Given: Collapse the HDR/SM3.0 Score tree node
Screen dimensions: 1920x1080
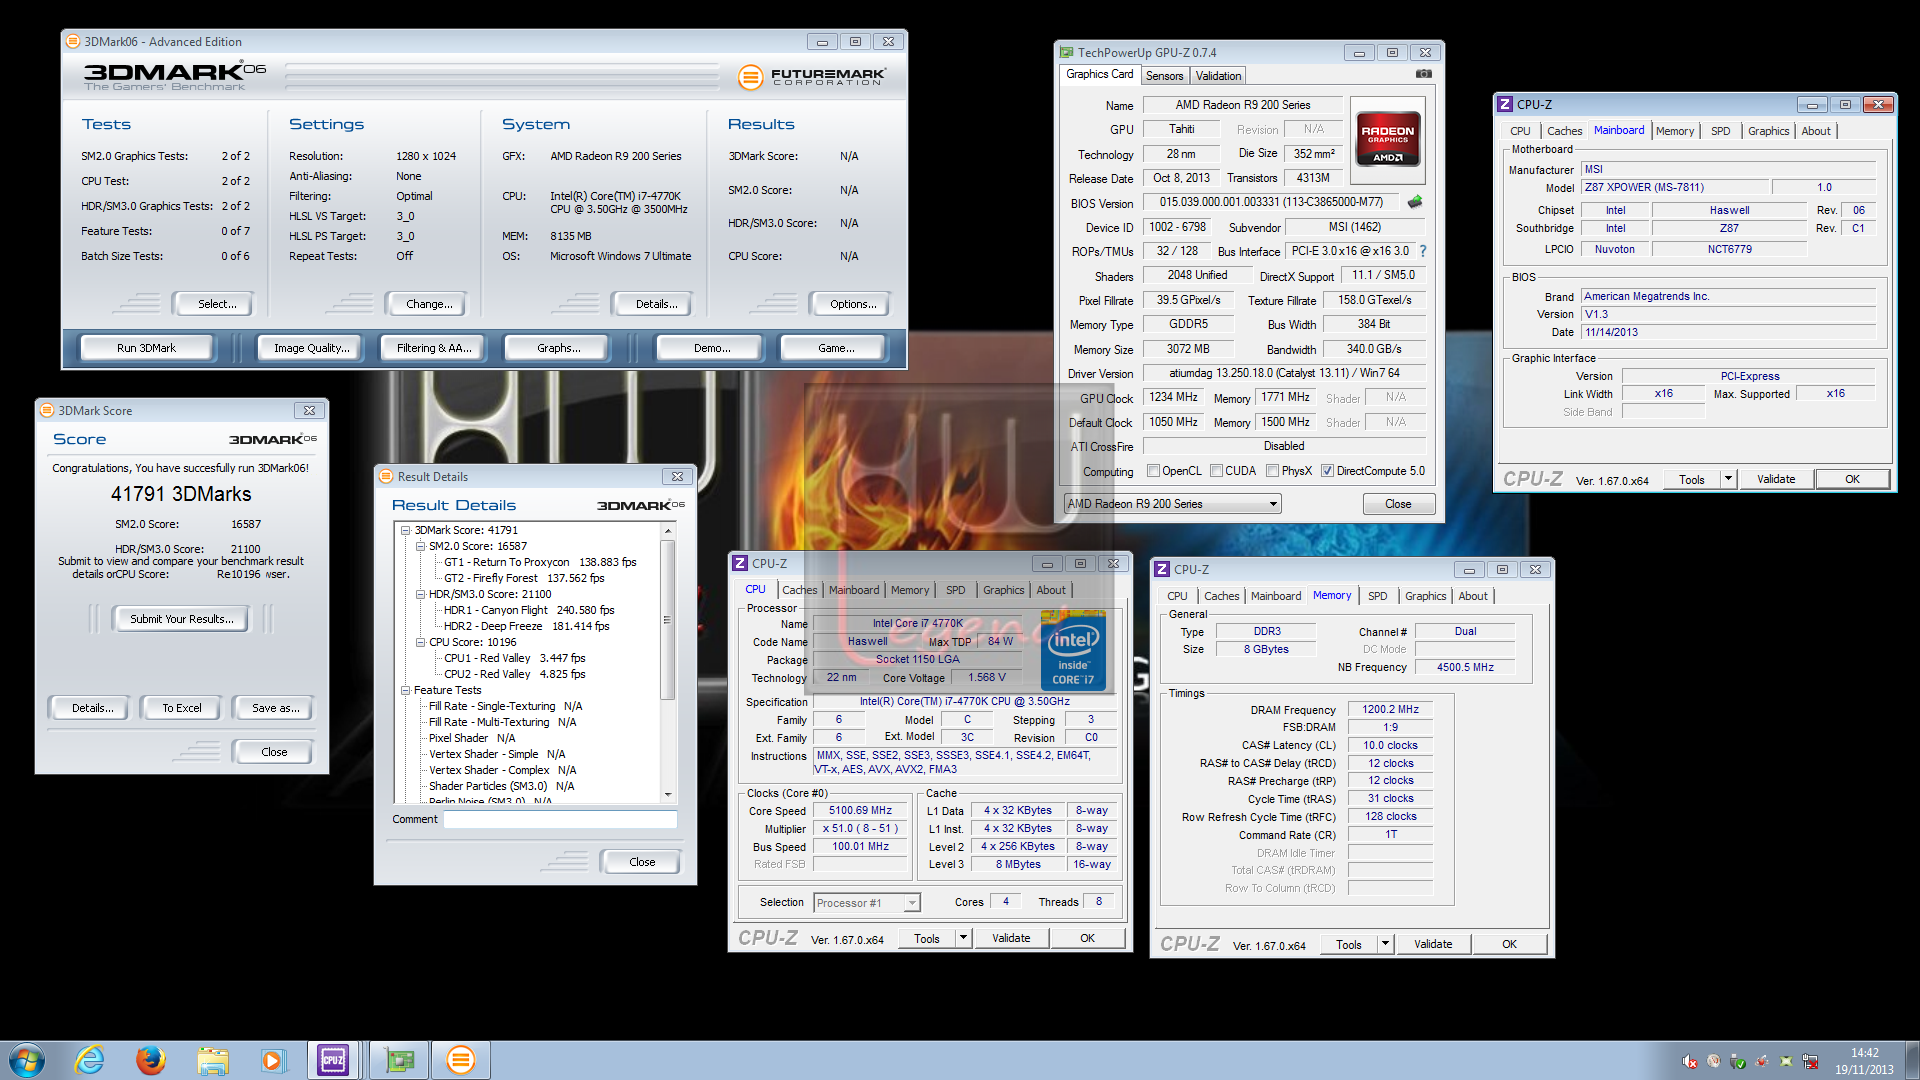Looking at the screenshot, I should pos(420,594).
